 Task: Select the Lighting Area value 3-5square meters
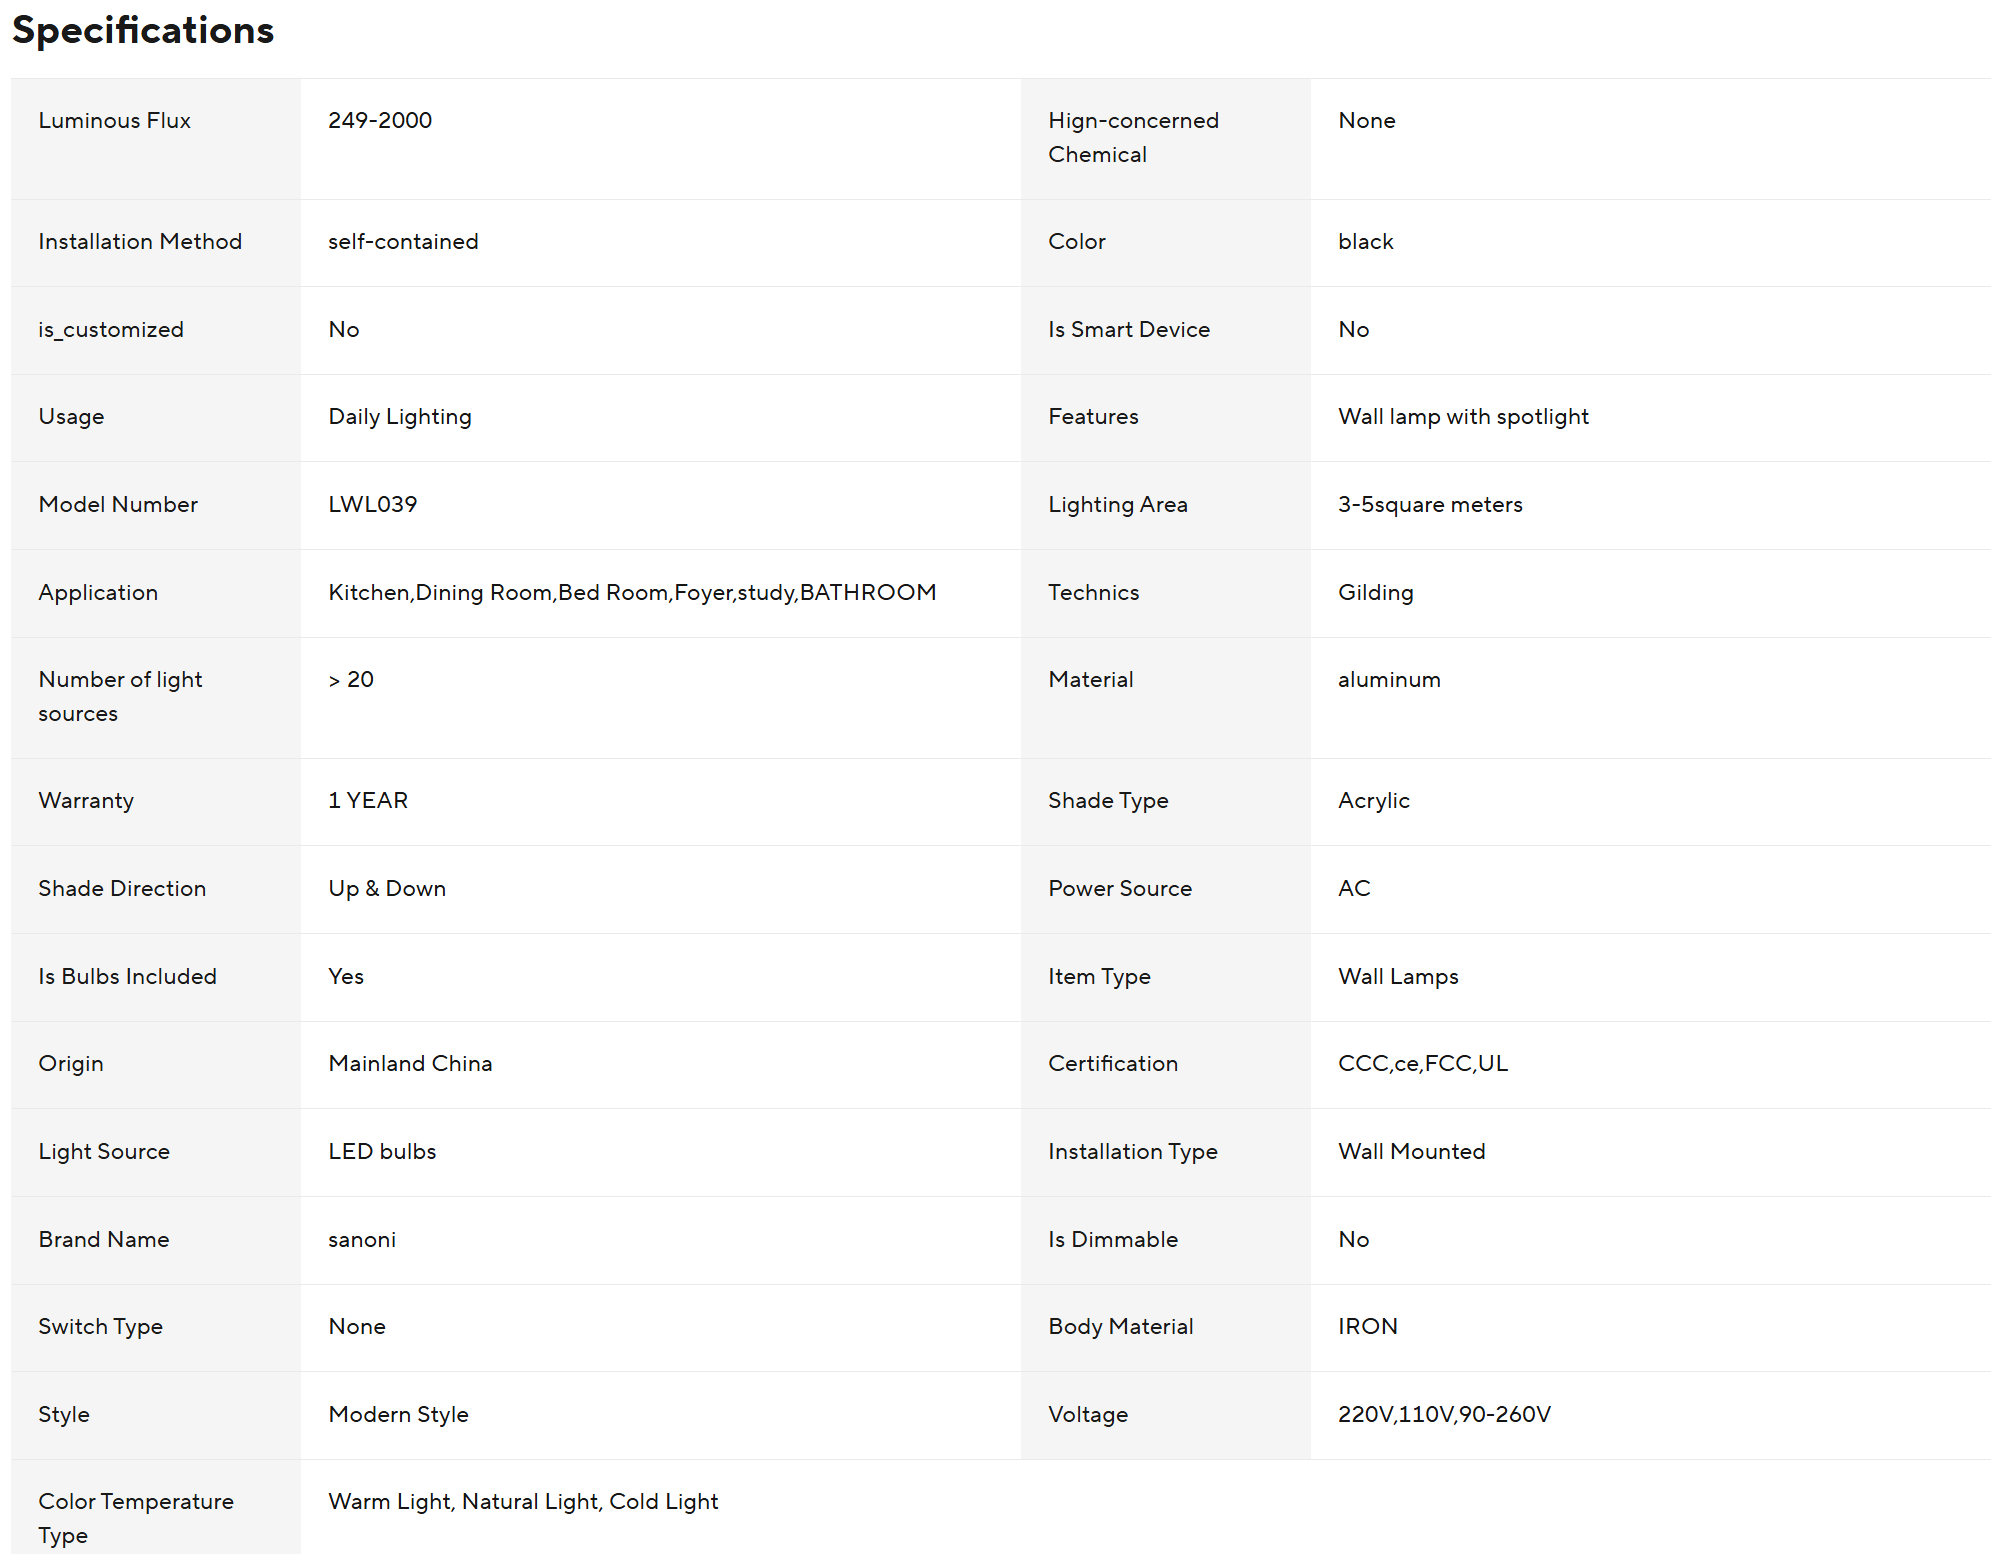point(1430,504)
